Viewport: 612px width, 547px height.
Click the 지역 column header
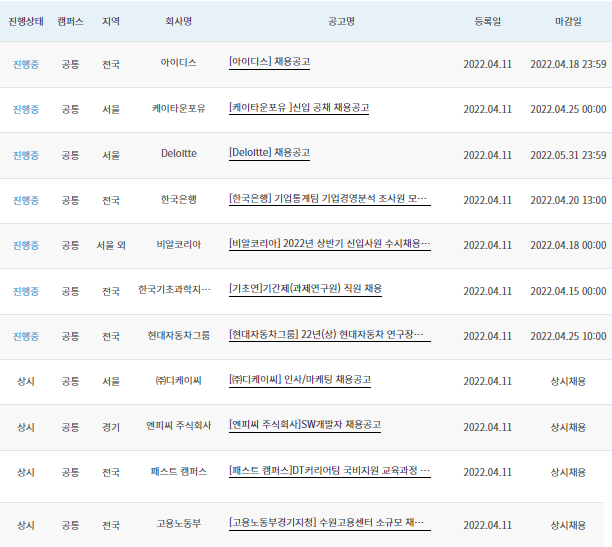click(111, 21)
